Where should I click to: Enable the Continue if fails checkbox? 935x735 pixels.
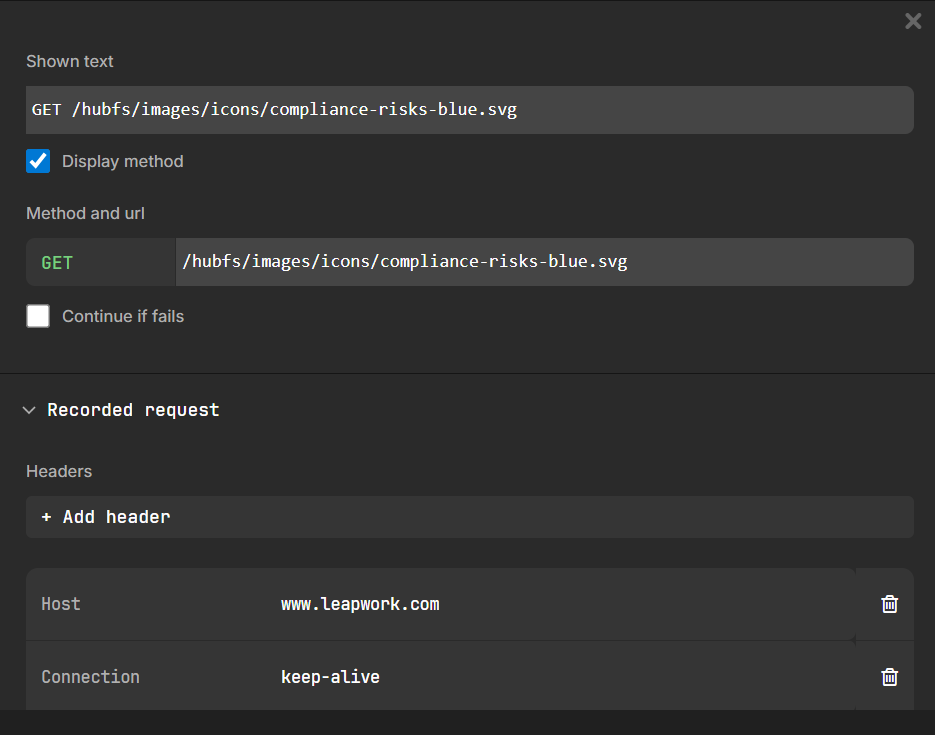tap(38, 316)
